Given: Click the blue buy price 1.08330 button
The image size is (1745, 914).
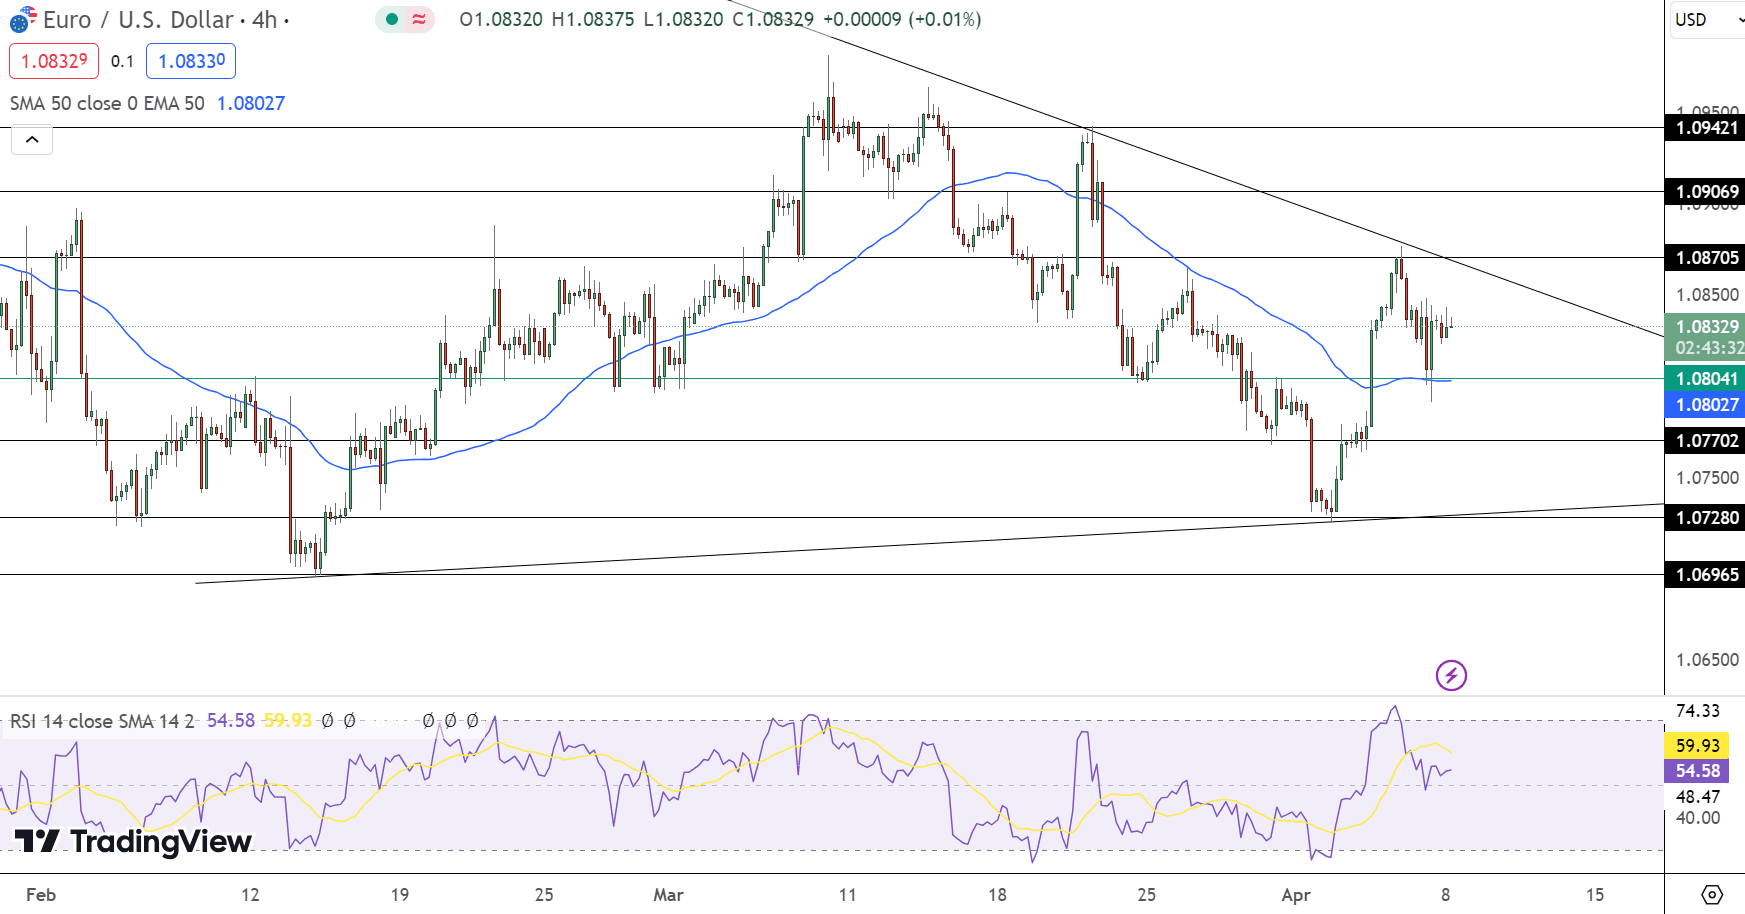Looking at the screenshot, I should [x=191, y=61].
